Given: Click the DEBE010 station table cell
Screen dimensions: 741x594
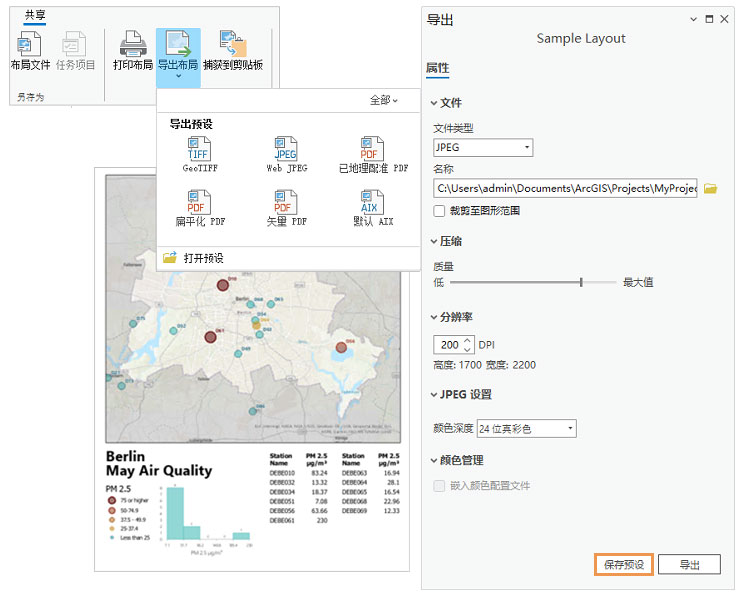Looking at the screenshot, I should tap(282, 473).
